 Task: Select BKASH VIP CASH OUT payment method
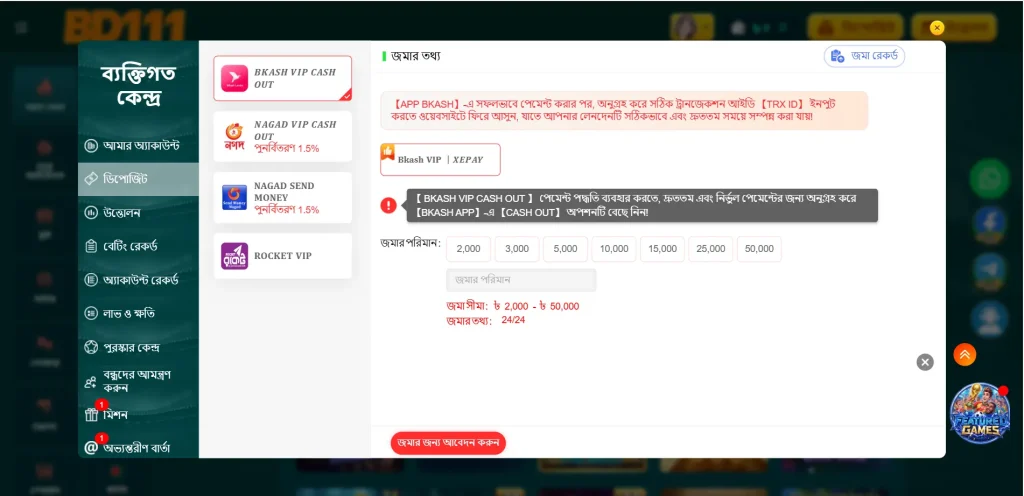click(x=282, y=78)
